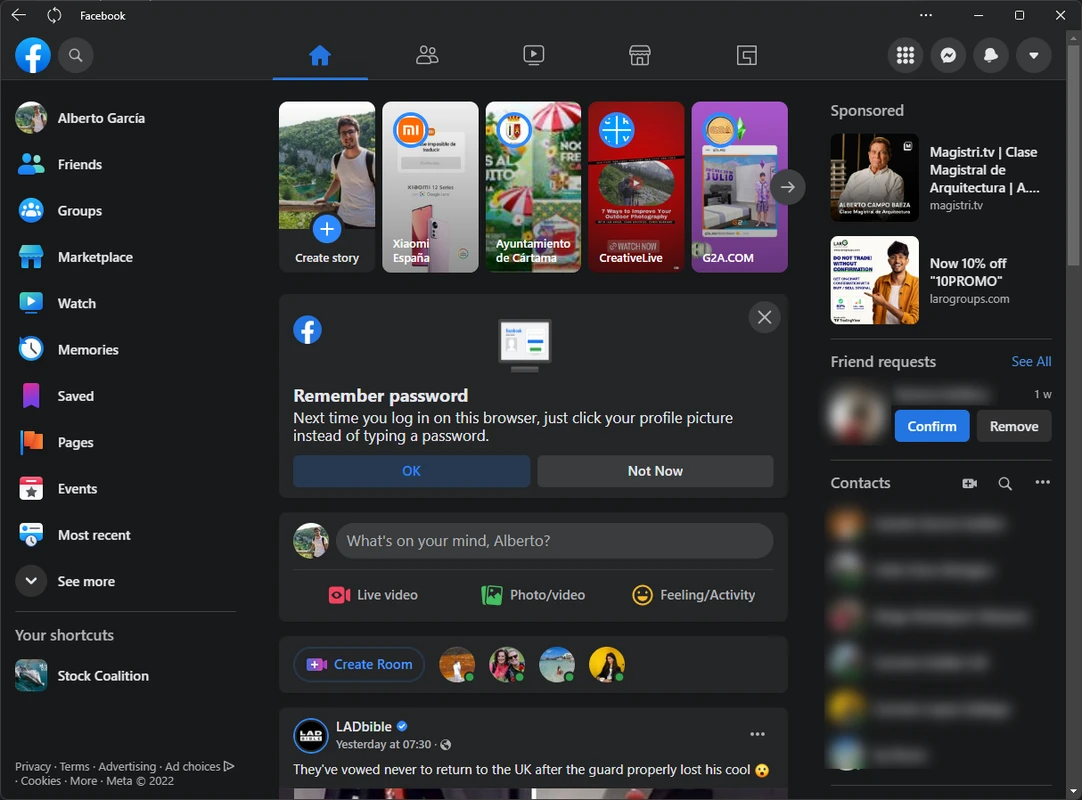Screen dimensions: 1082x800
Task: Confirm the friend request
Action: (x=932, y=426)
